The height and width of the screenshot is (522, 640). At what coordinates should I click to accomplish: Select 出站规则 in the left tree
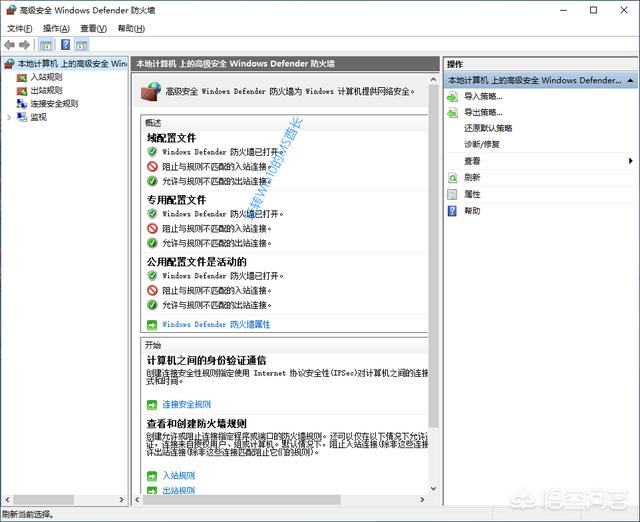point(45,90)
